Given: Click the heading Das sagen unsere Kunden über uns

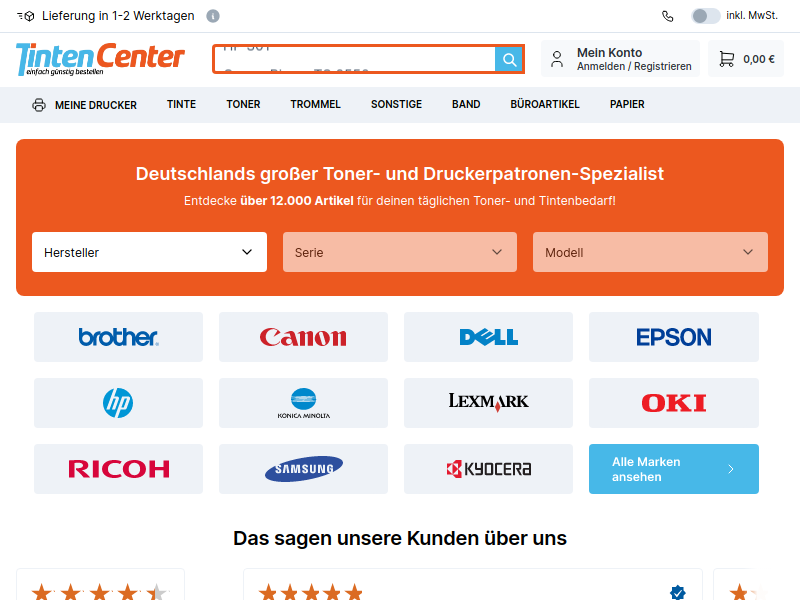Looking at the screenshot, I should pos(400,538).
